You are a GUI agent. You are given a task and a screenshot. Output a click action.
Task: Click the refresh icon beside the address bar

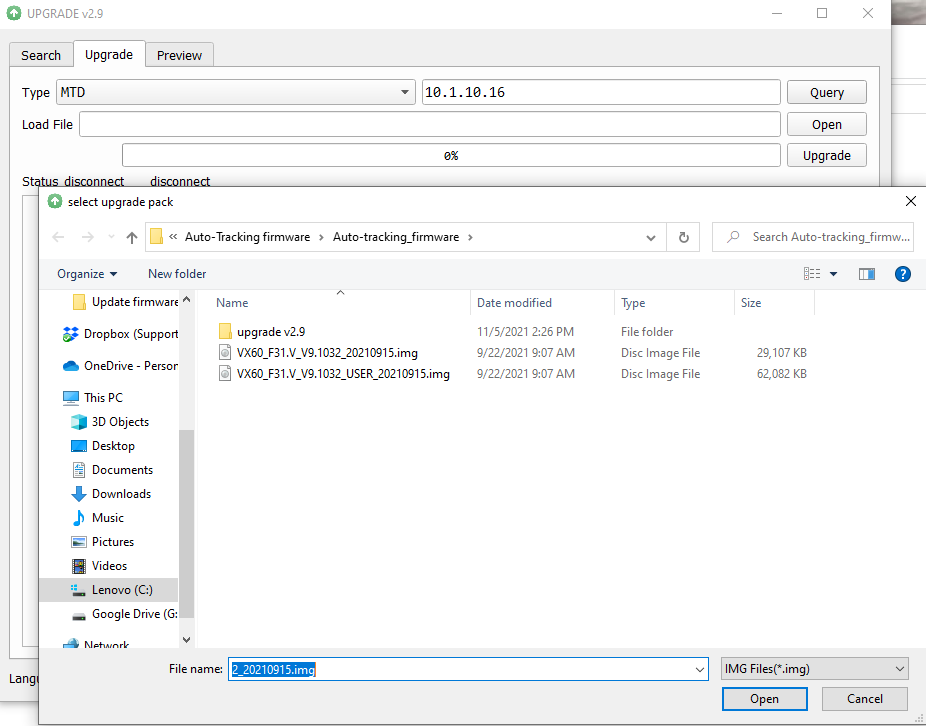point(682,237)
